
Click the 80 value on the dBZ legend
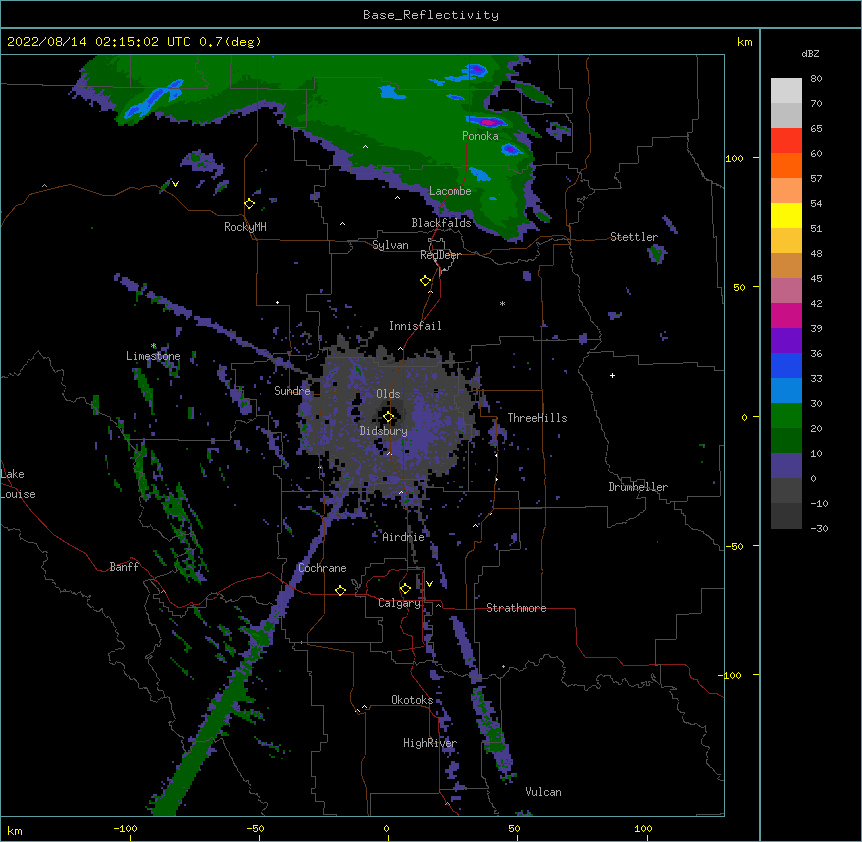pos(816,79)
